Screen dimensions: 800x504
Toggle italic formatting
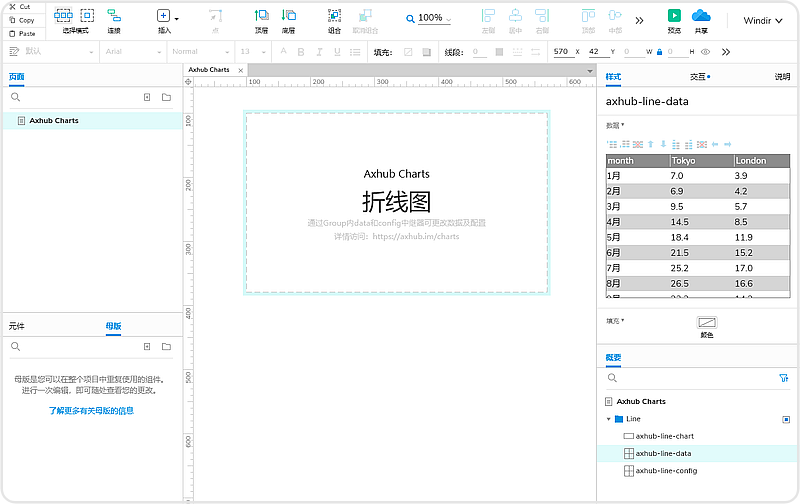pyautogui.click(x=319, y=52)
